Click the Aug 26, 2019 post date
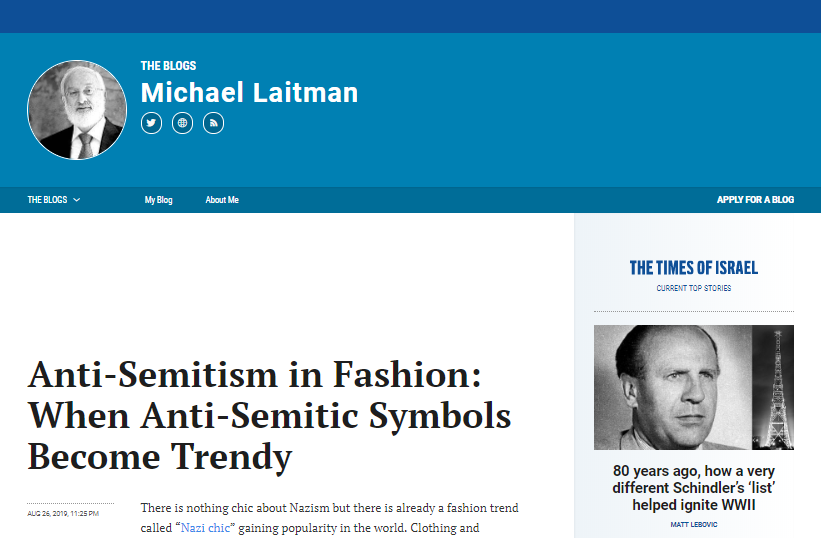The width and height of the screenshot is (821, 538). click(x=63, y=514)
